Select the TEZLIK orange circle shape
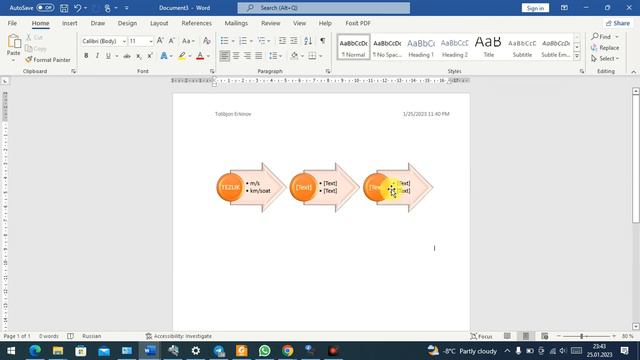The height and width of the screenshot is (360, 640). pos(230,187)
